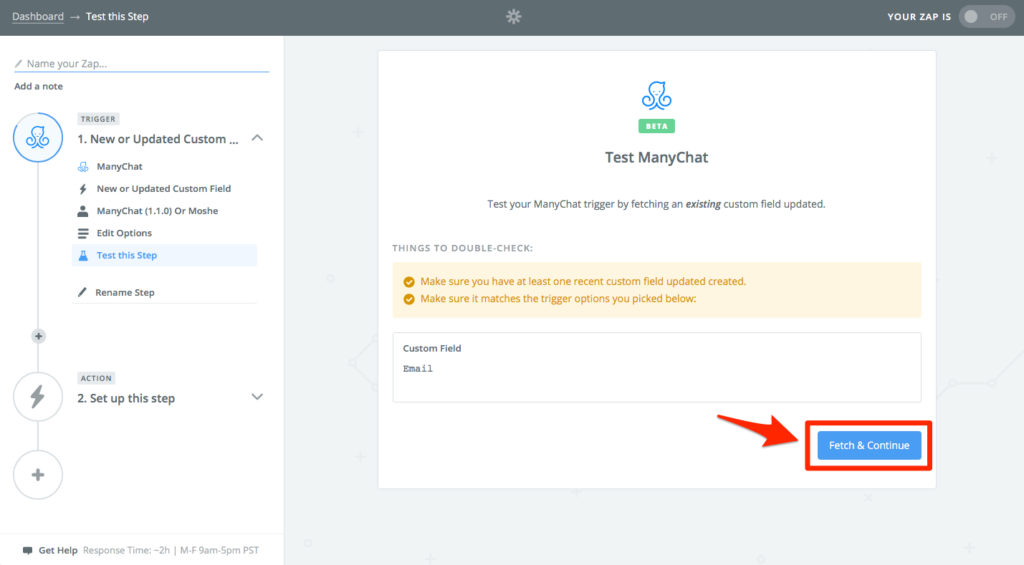Go back to Dashboard link
Viewport: 1024px width, 565px height.
pos(38,16)
